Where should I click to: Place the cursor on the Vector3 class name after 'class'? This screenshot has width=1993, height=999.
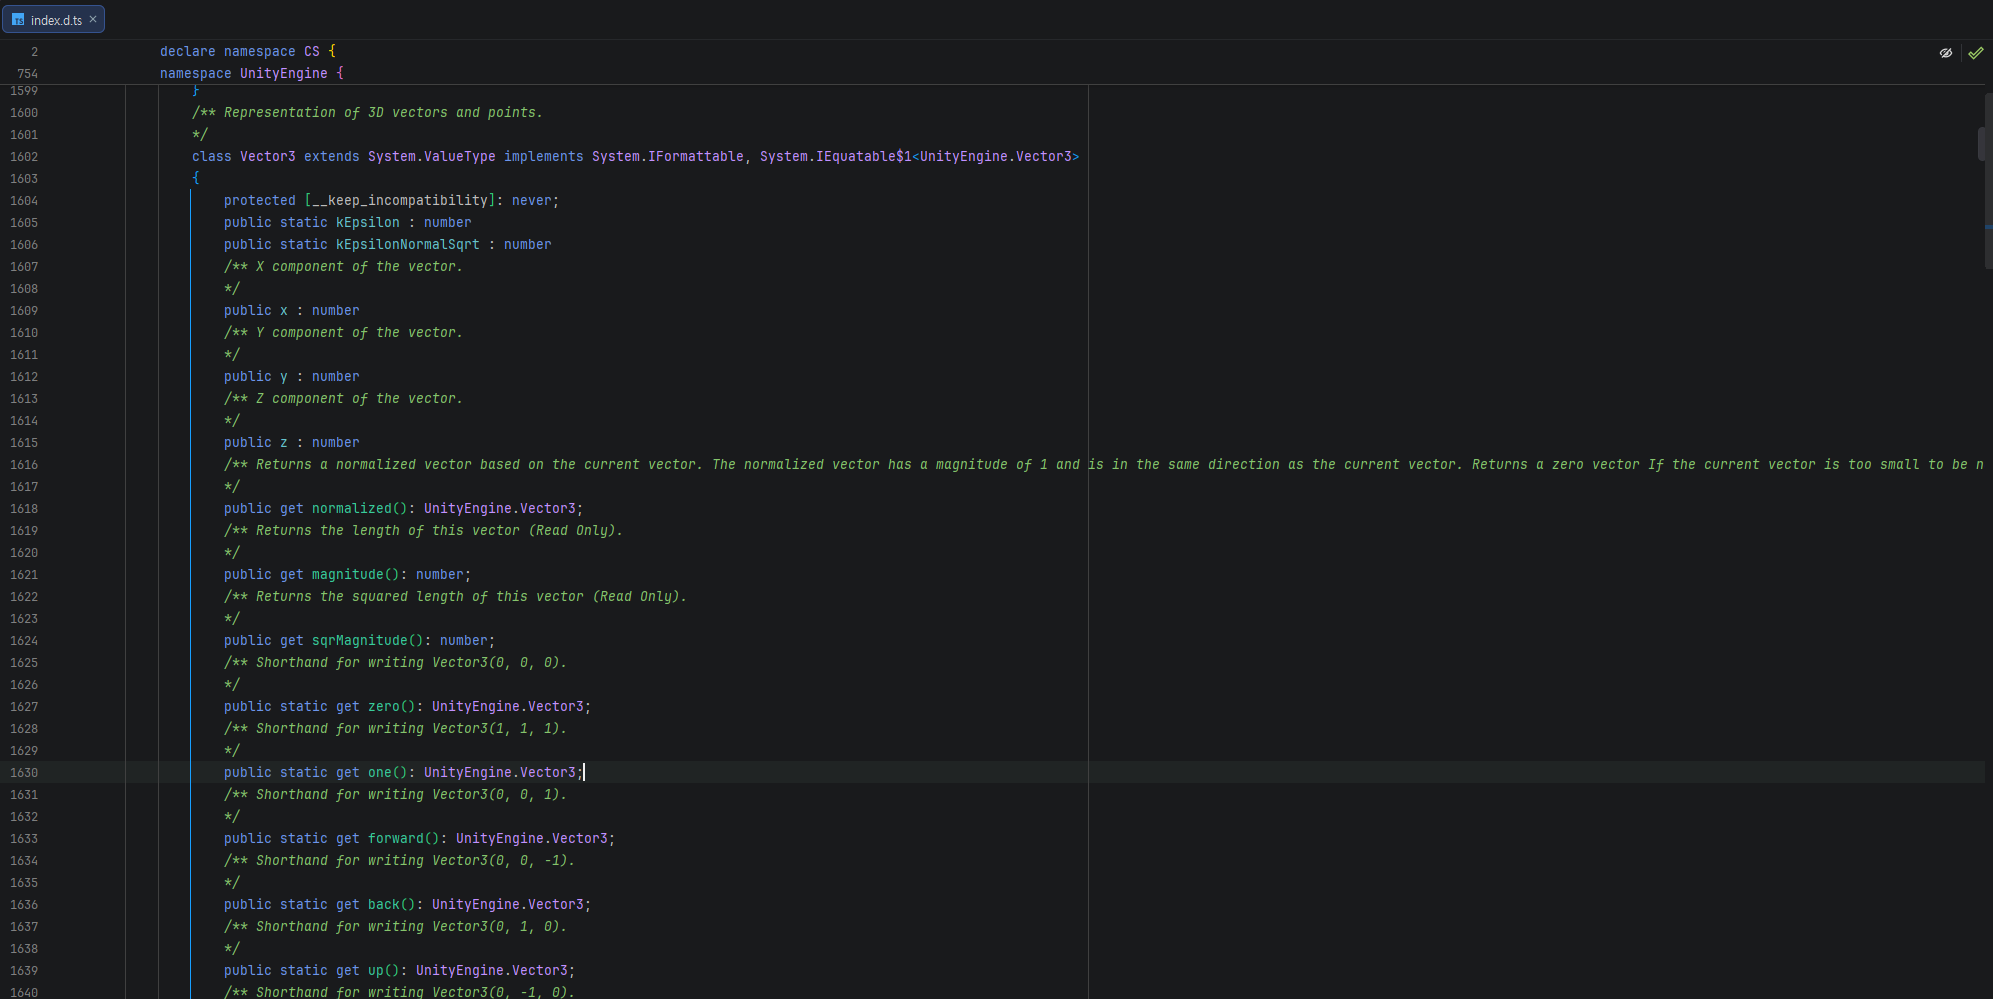click(x=268, y=157)
